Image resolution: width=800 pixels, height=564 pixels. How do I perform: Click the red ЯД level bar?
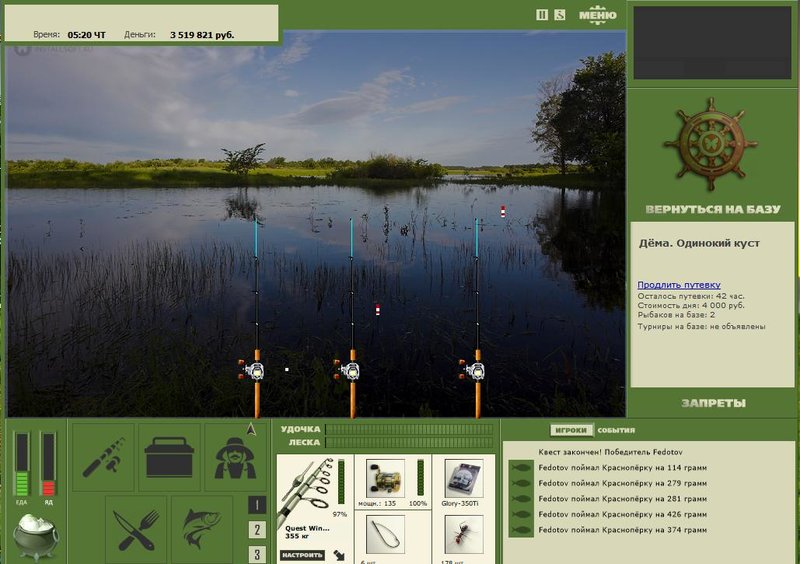point(48,464)
